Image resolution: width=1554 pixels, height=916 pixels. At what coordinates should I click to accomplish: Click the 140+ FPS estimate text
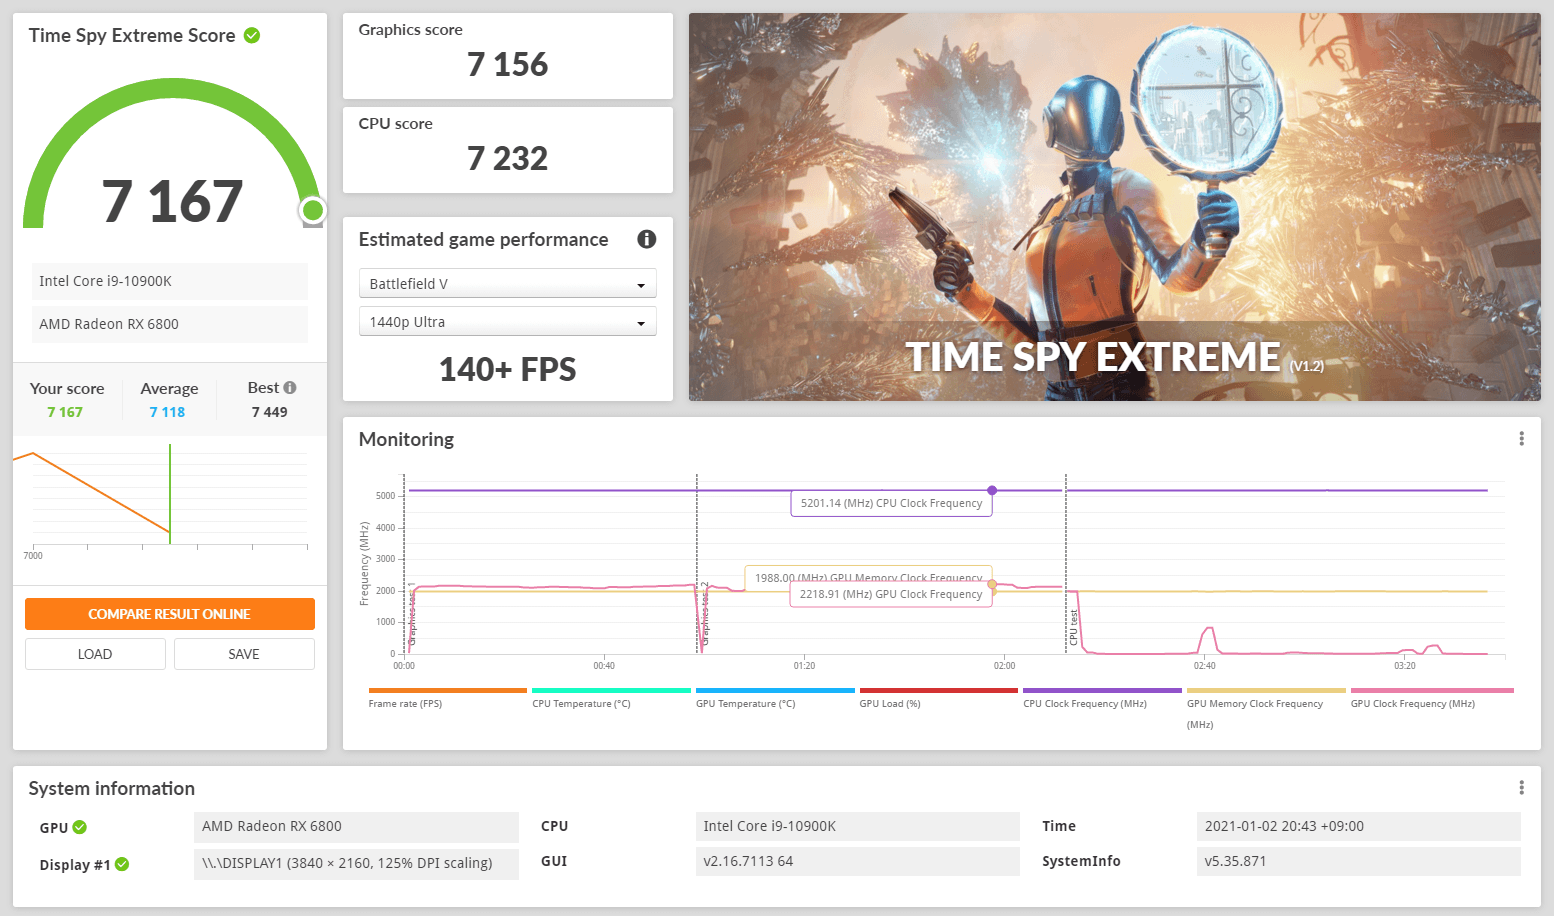pyautogui.click(x=508, y=370)
